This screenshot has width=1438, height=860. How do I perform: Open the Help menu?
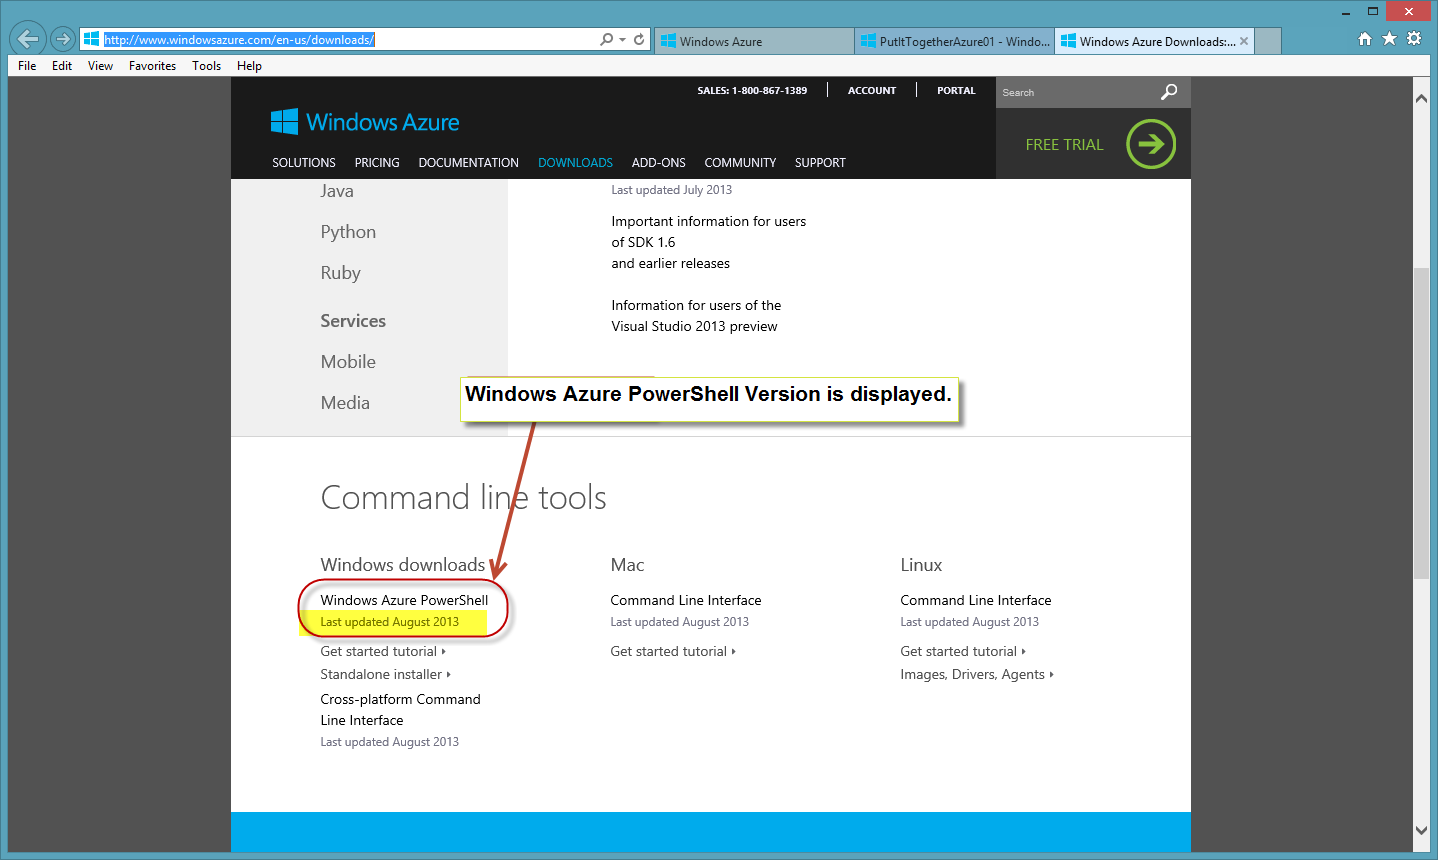tap(249, 66)
